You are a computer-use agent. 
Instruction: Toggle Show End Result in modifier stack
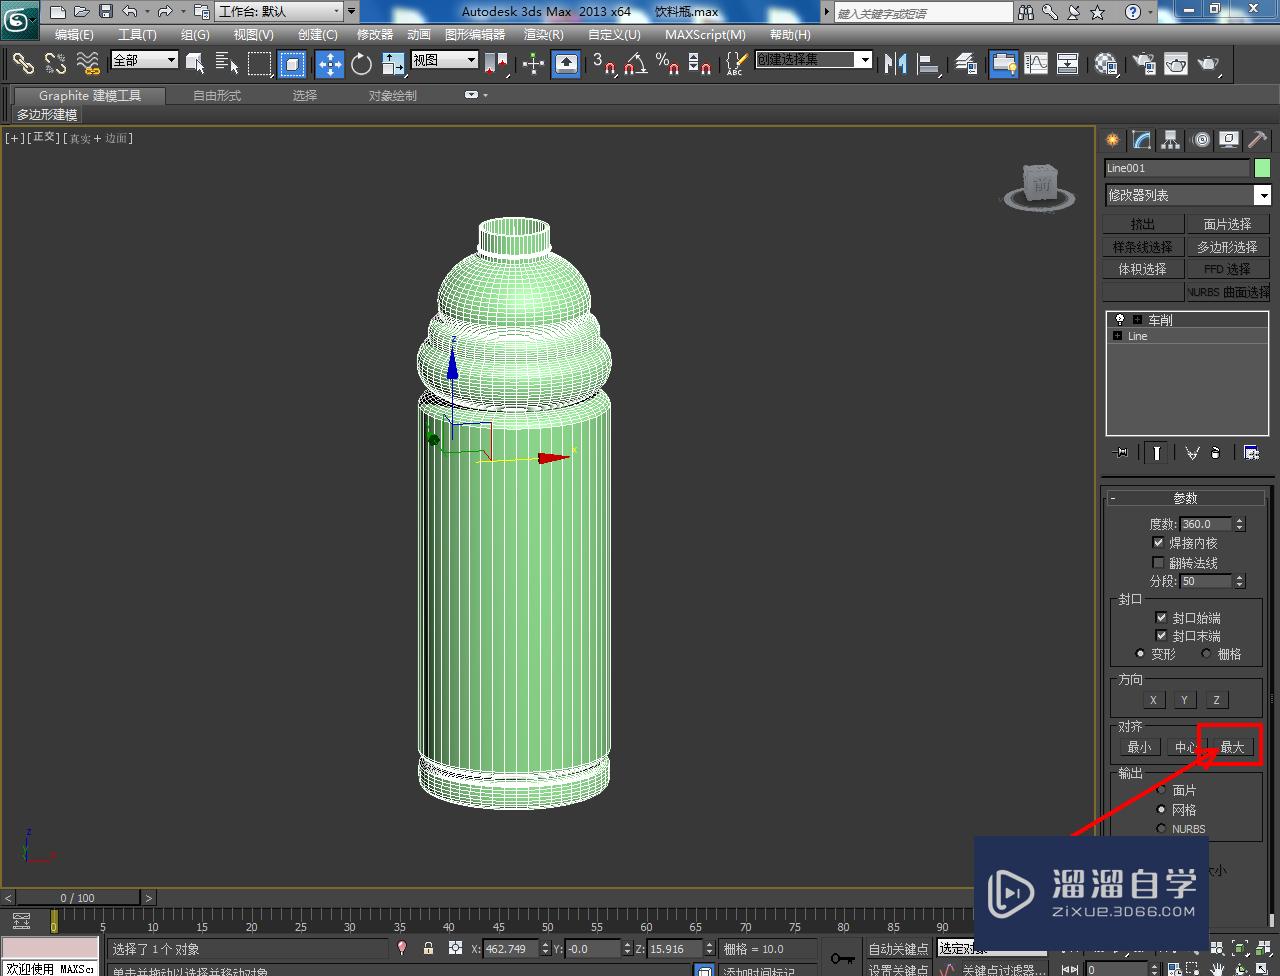(x=1156, y=453)
